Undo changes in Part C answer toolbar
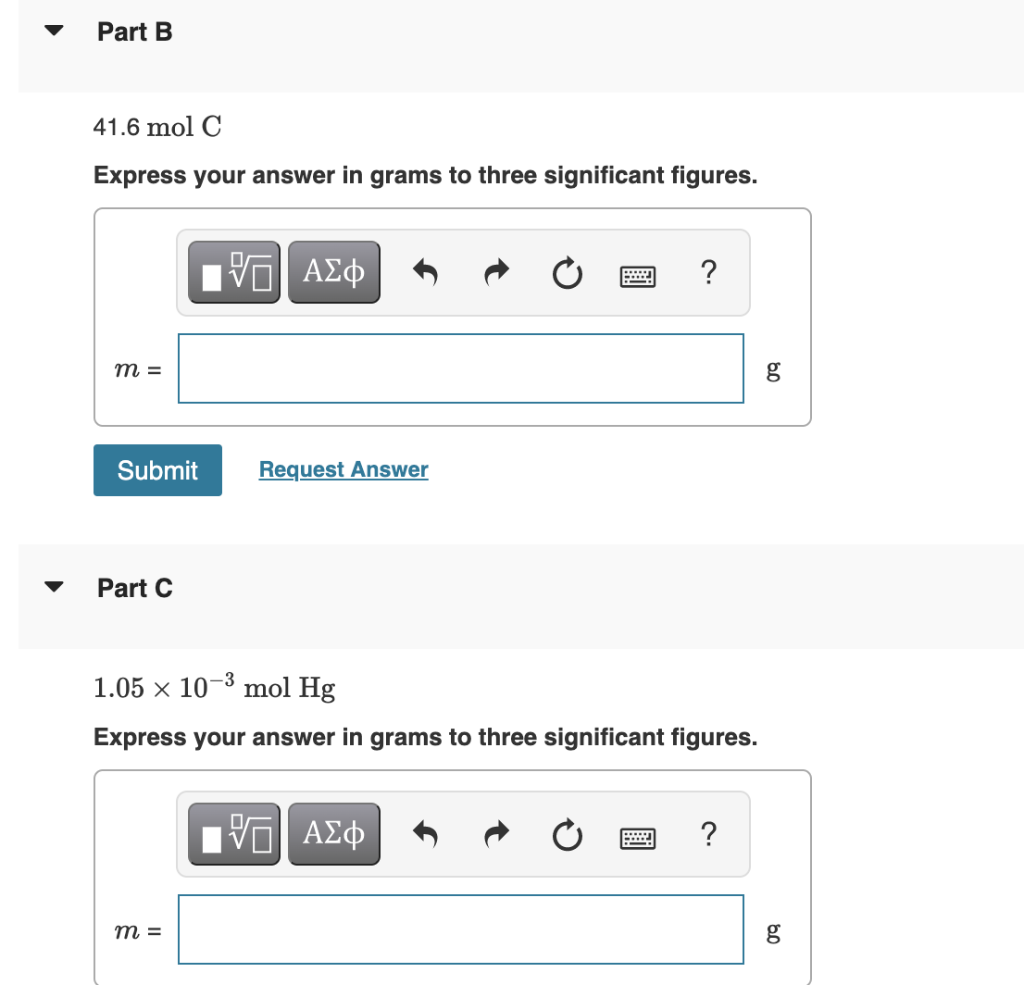This screenshot has height=985, width=1024. [x=425, y=834]
